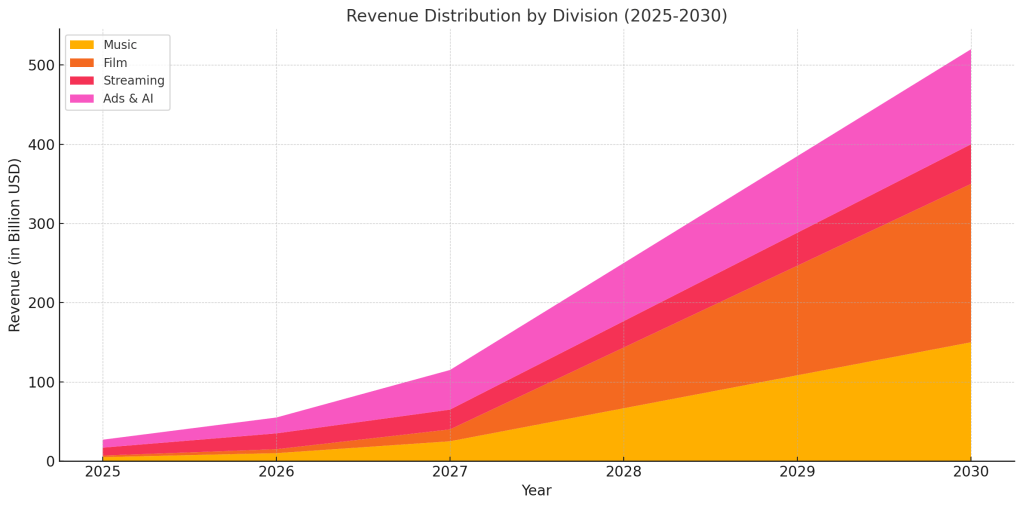
Task: Click the chart title Revenue Distribution by Division
Action: 536,16
